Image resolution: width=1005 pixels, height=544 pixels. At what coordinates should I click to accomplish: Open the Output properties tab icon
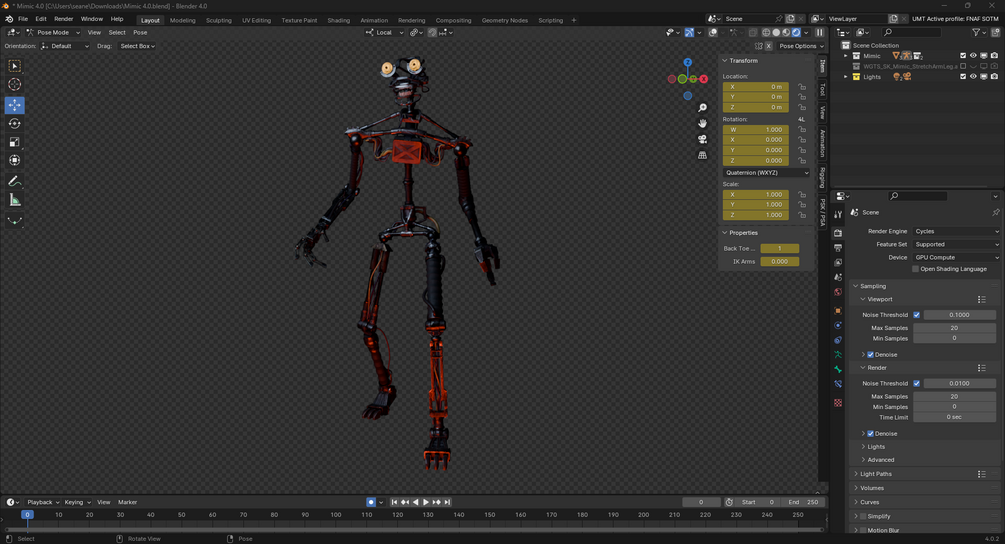point(838,248)
